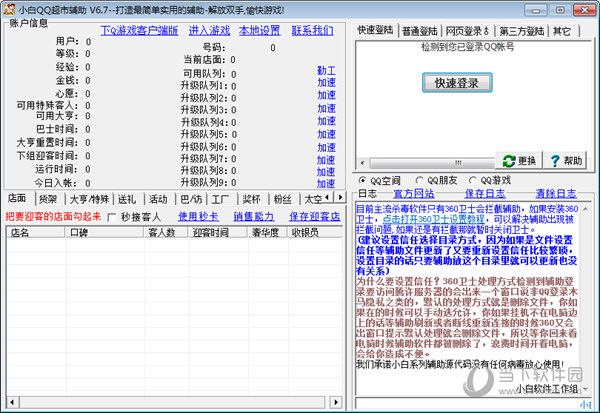Switch to the 普通登陆 tab
This screenshot has height=413, width=600.
pyautogui.click(x=420, y=31)
